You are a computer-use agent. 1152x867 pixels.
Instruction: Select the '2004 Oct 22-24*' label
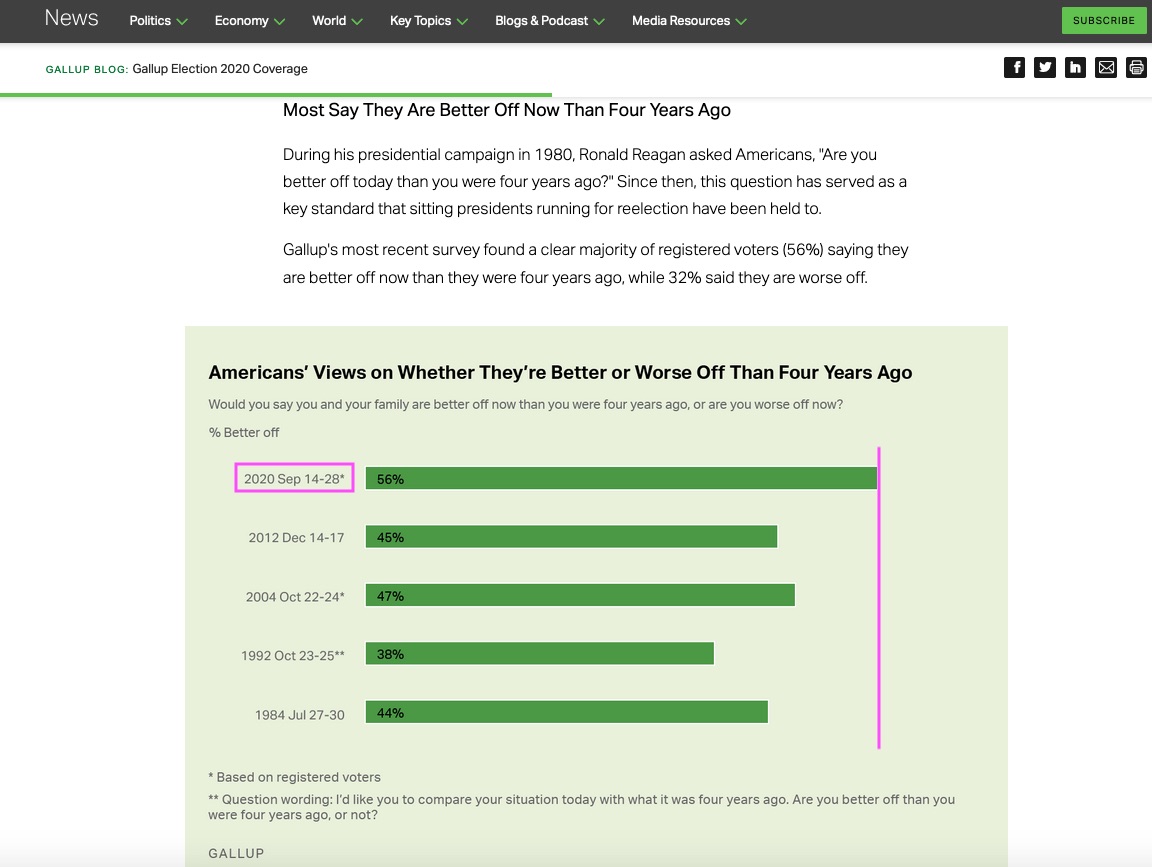pyautogui.click(x=295, y=597)
